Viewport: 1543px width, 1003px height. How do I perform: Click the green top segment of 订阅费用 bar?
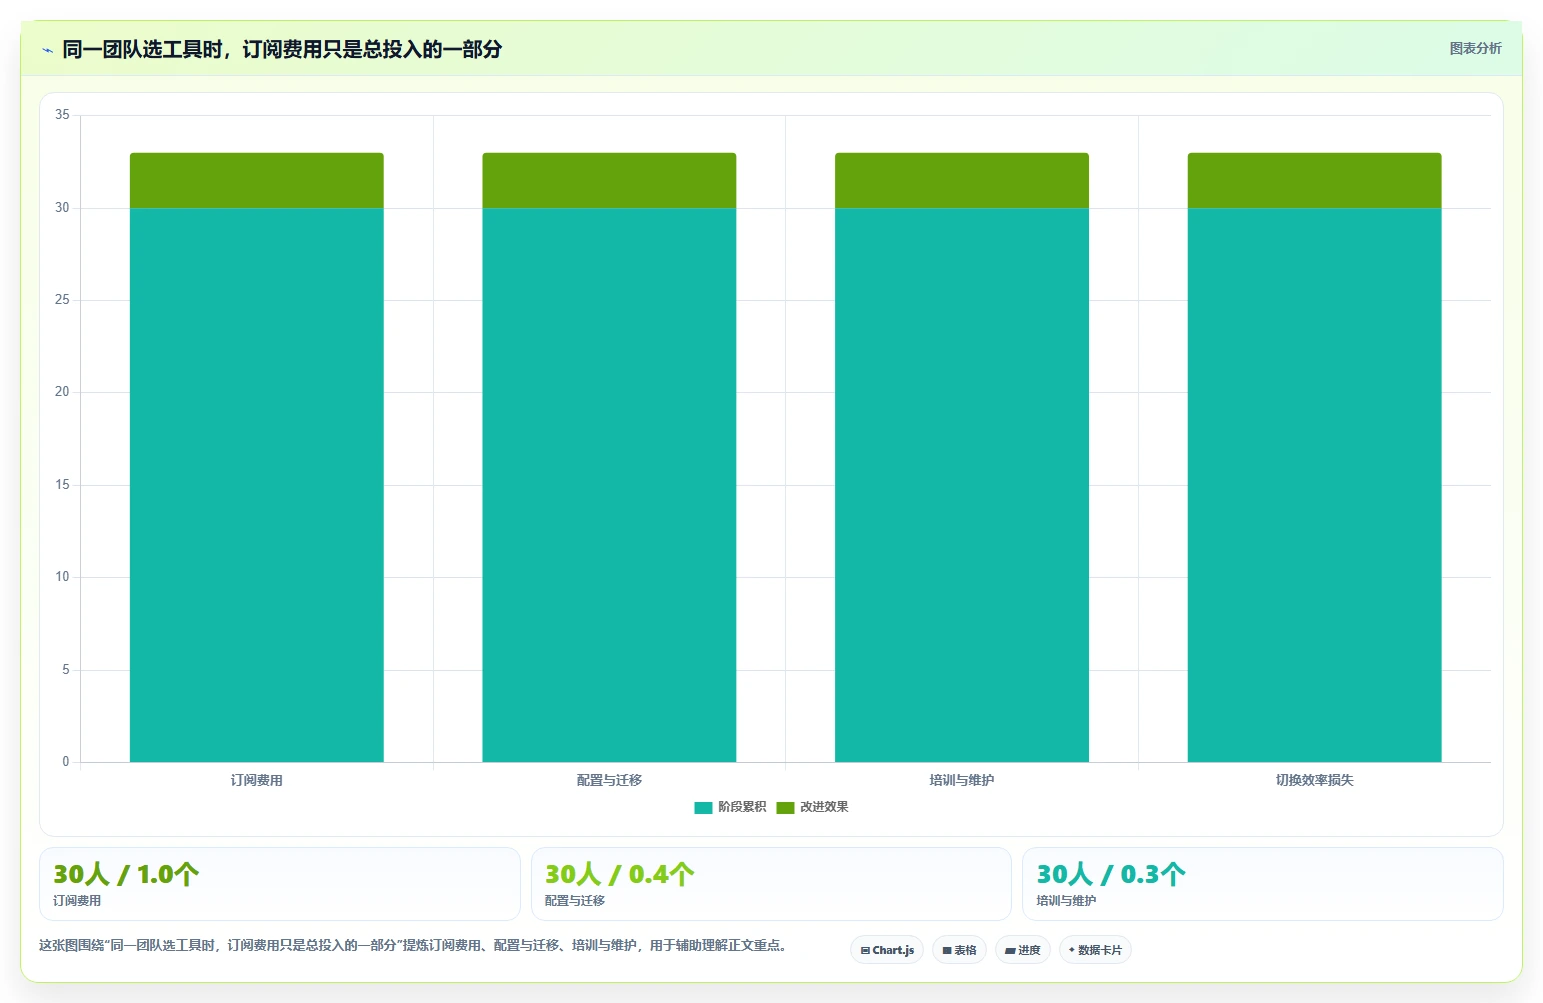(257, 180)
